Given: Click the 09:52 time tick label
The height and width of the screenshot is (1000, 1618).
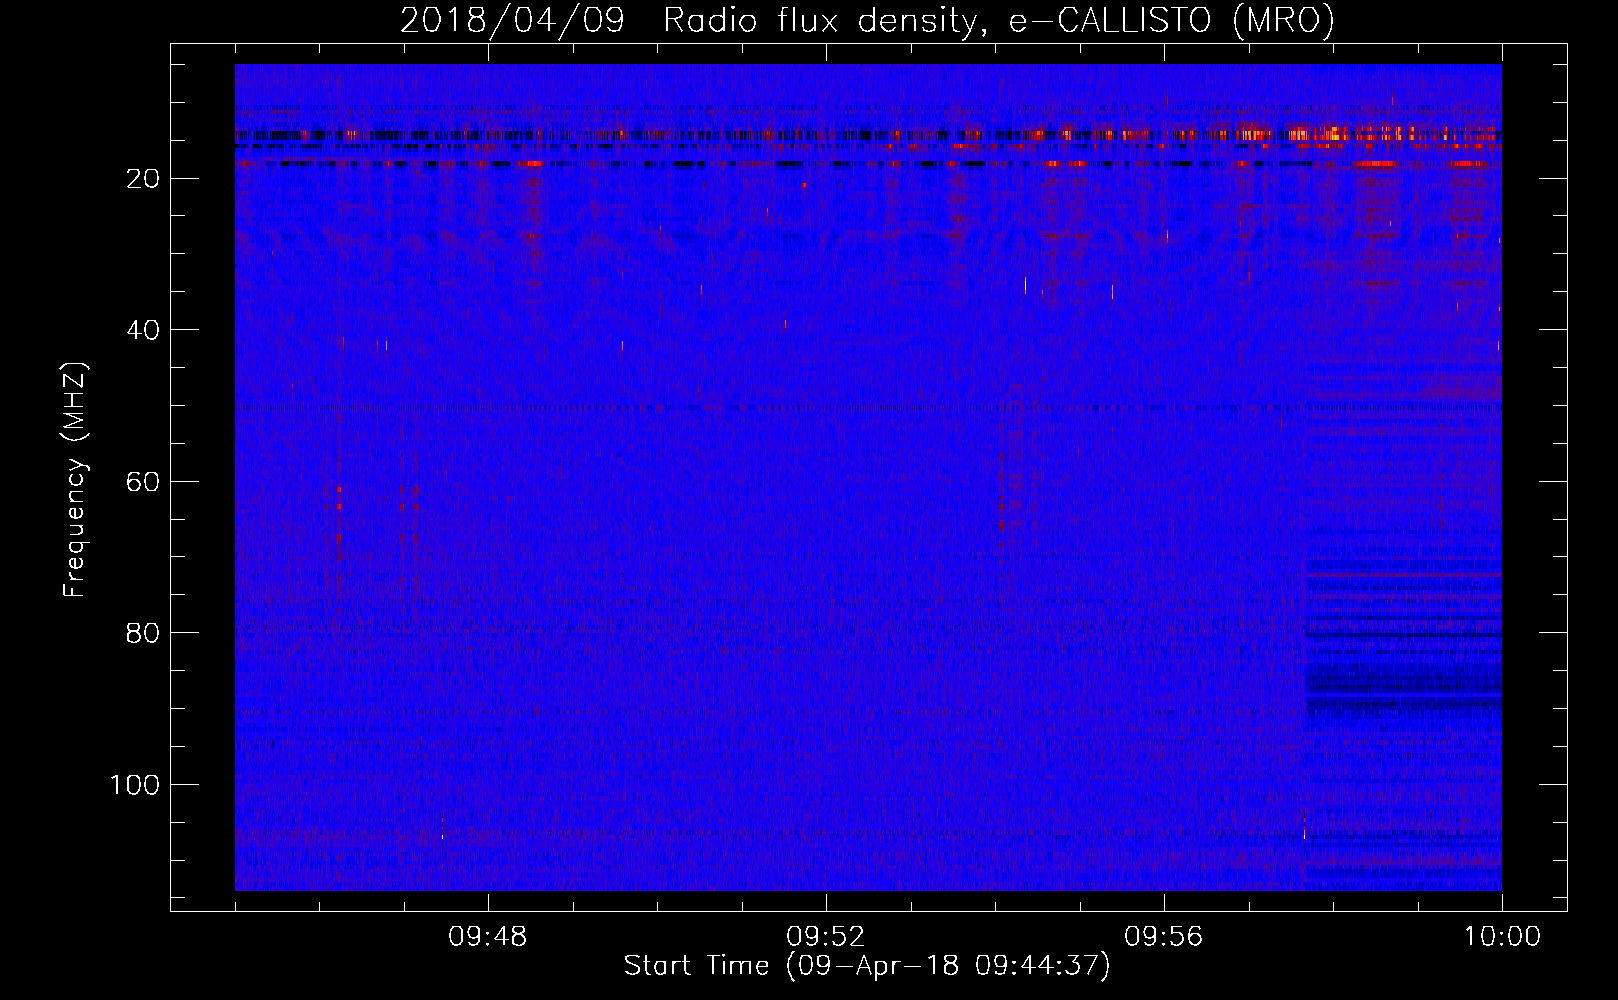Looking at the screenshot, I should click(826, 937).
